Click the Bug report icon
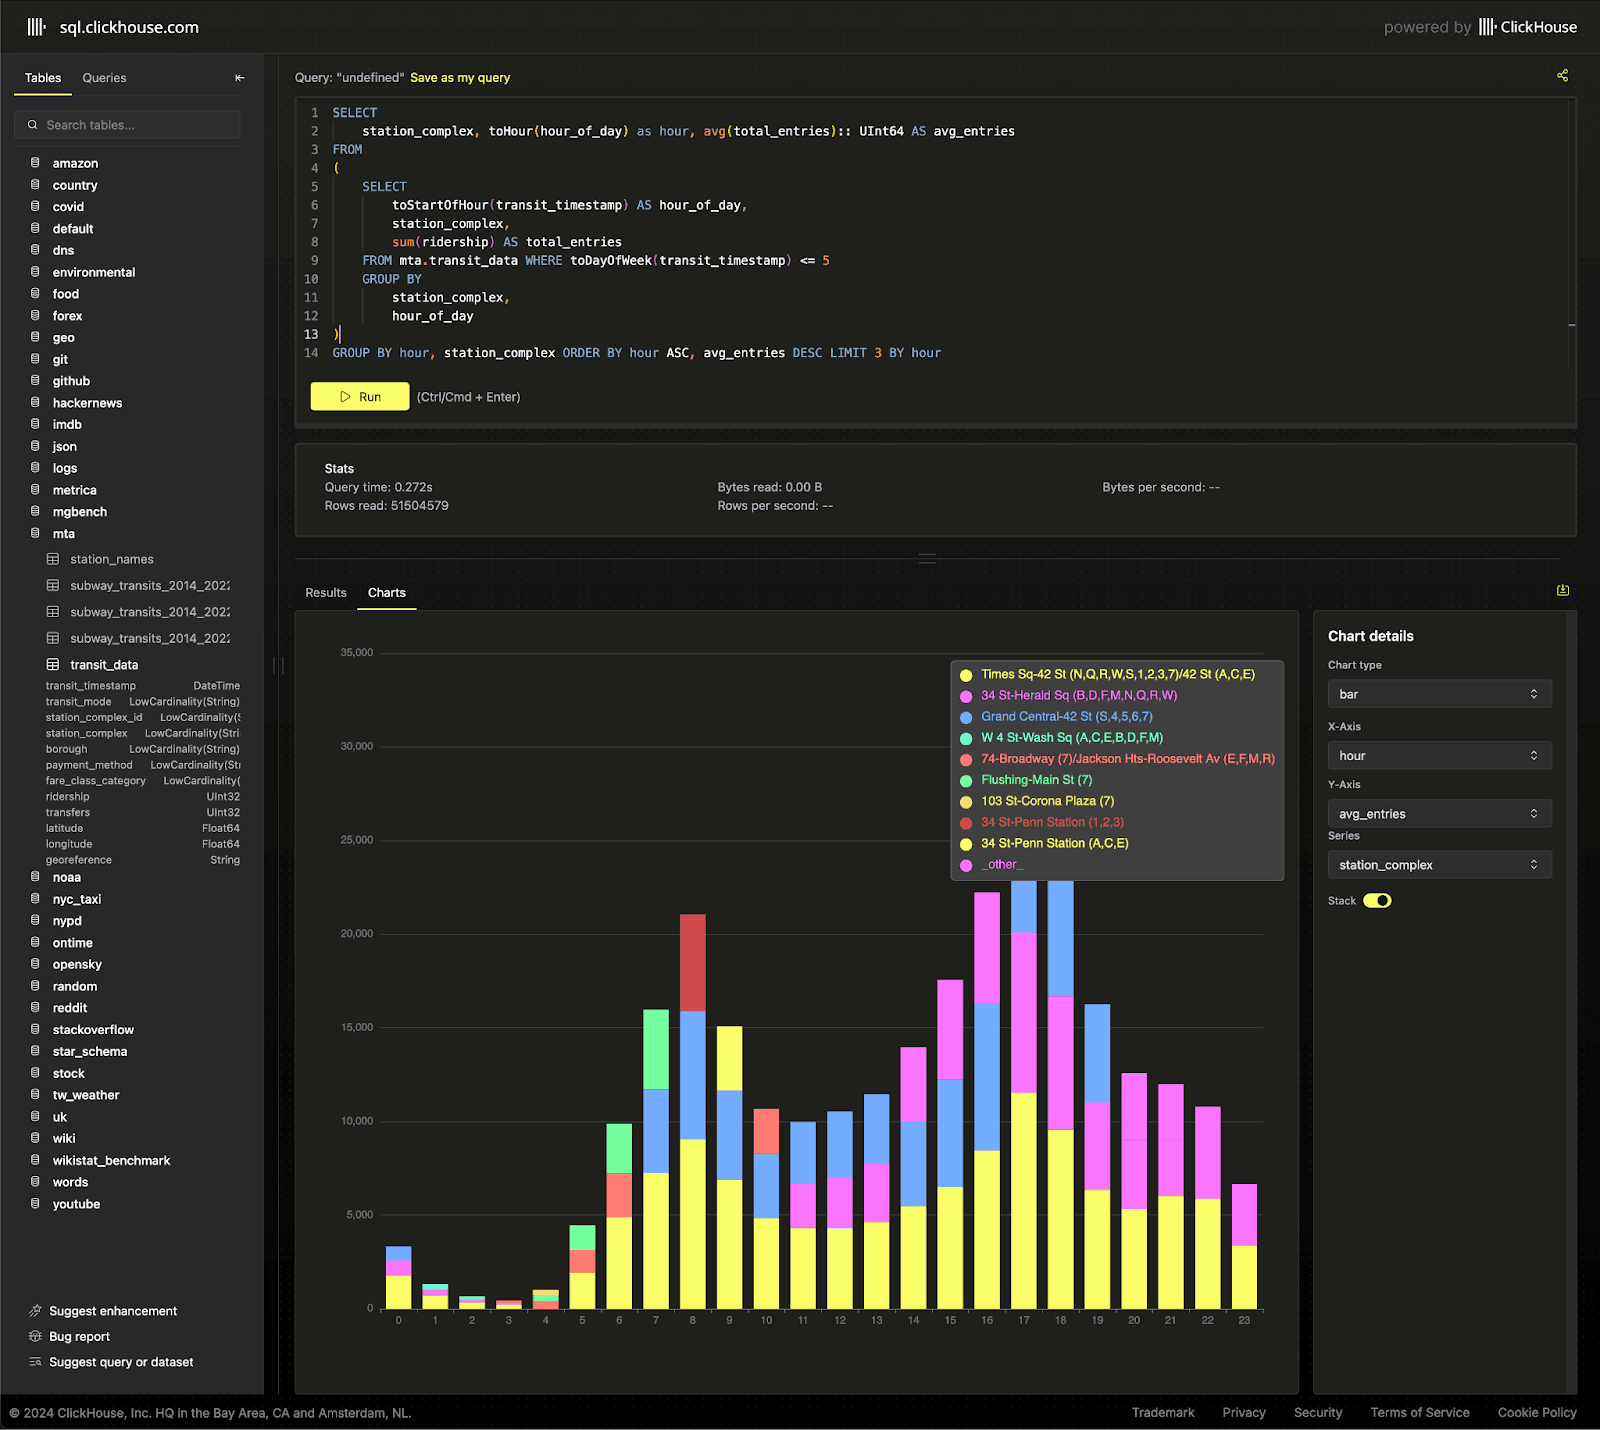 (x=35, y=1337)
